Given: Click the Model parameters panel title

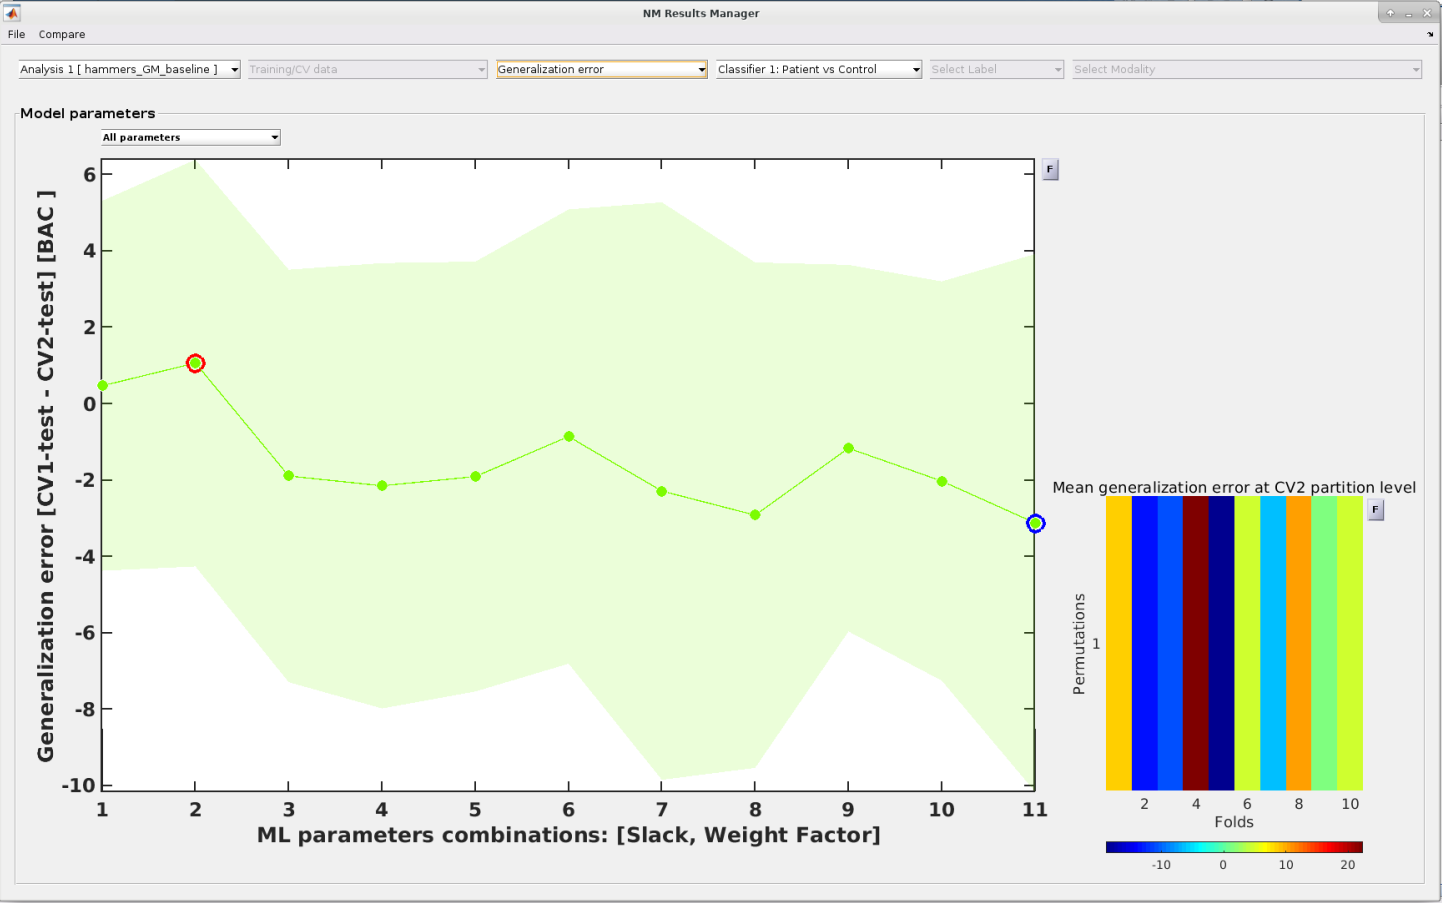Looking at the screenshot, I should 88,113.
